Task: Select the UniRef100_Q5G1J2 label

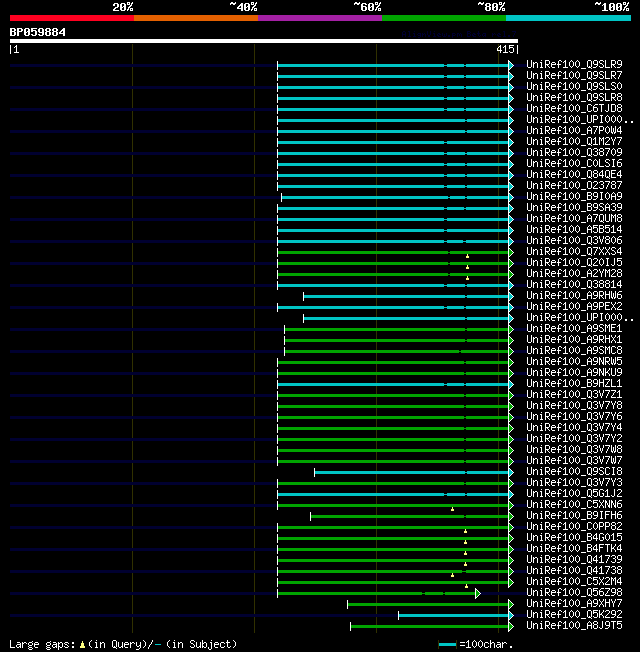Action: (574, 494)
